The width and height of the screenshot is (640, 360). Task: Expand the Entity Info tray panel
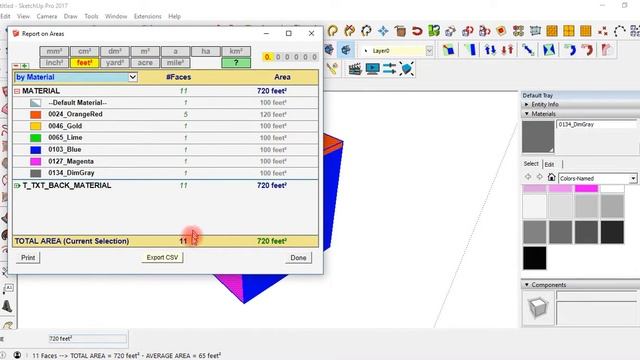click(527, 104)
